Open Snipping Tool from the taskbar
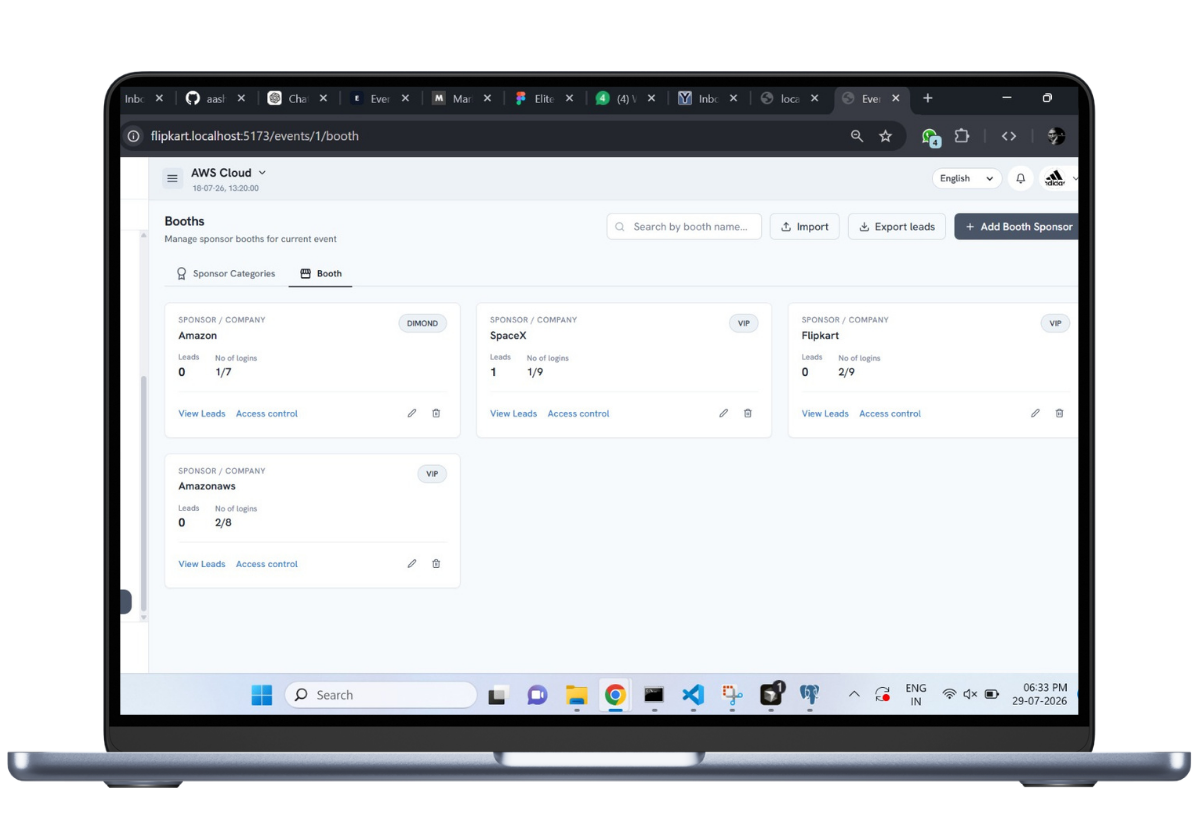This screenshot has width=1200, height=835. coord(732,695)
